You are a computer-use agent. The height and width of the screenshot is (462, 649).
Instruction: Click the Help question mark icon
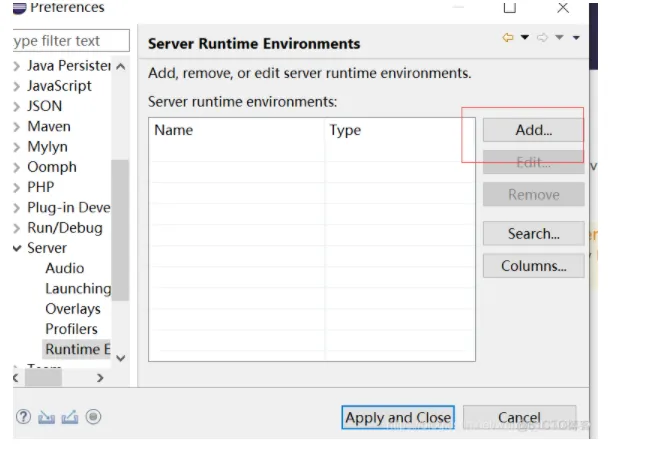(23, 416)
